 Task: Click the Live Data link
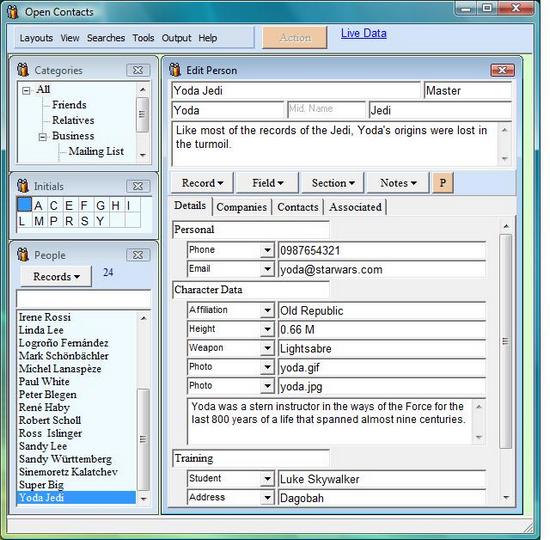coord(364,33)
